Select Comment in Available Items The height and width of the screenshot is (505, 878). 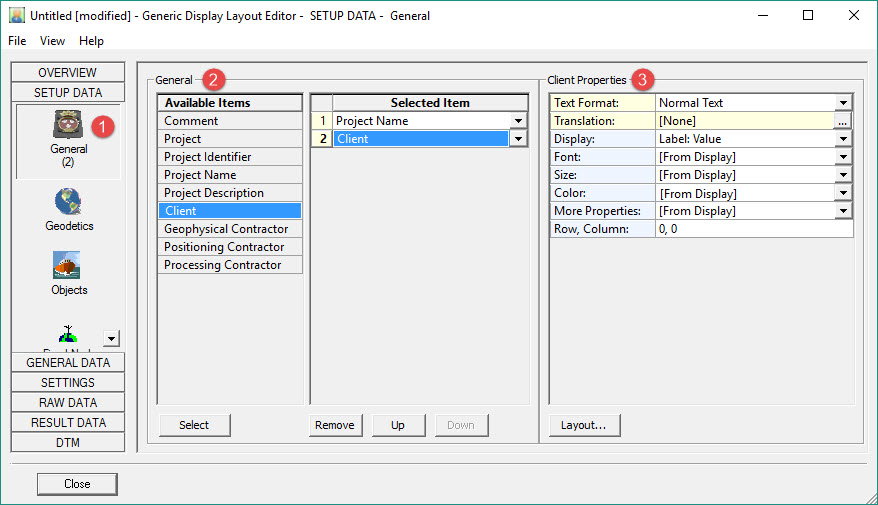click(230, 121)
